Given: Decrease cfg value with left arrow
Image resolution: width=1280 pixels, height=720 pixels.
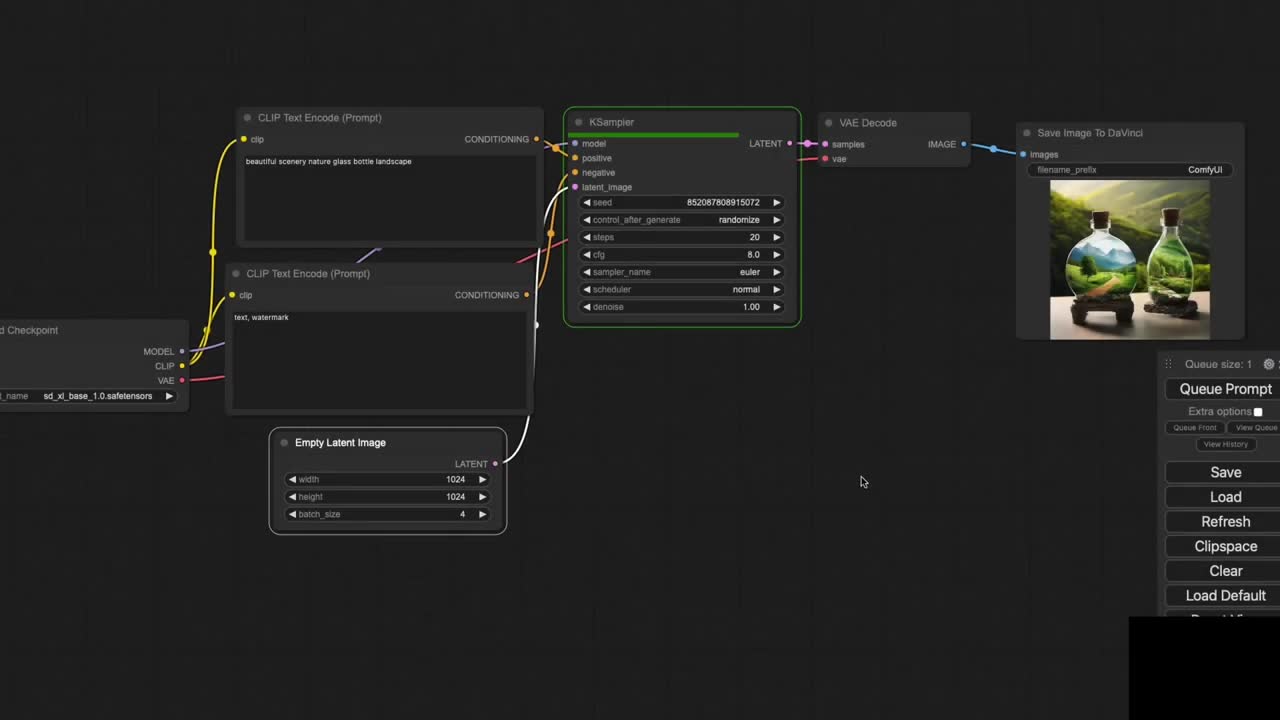Looking at the screenshot, I should click(587, 255).
